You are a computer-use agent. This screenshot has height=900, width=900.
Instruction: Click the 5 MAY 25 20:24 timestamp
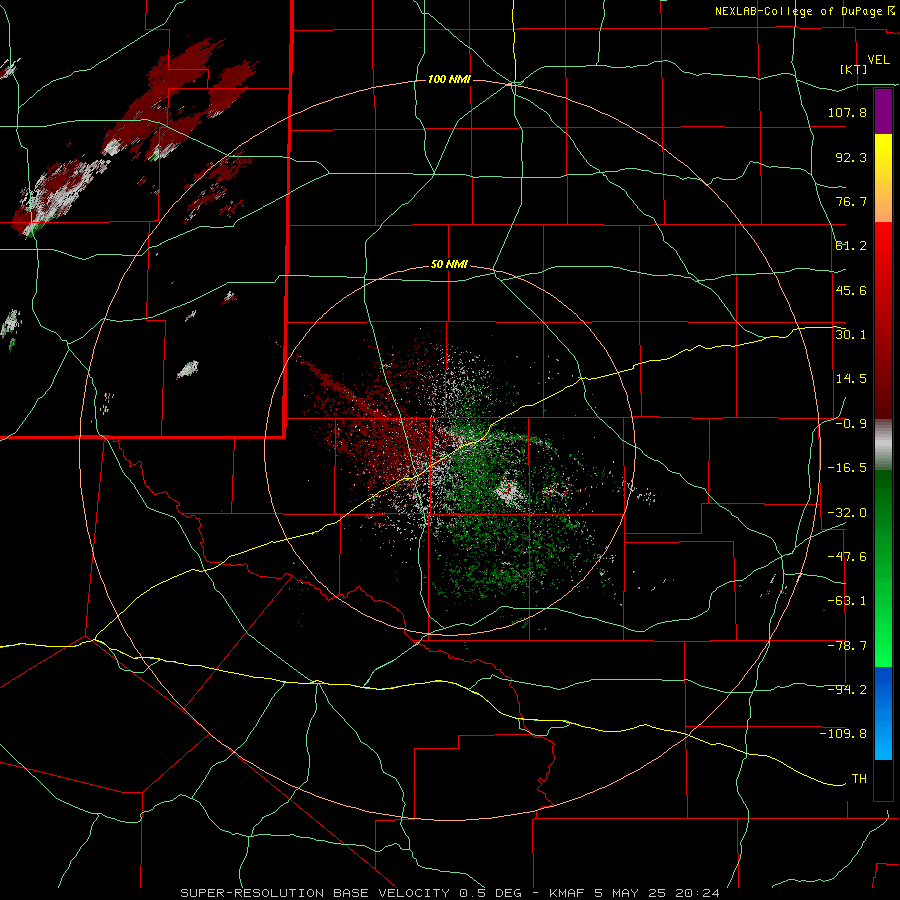click(x=659, y=893)
